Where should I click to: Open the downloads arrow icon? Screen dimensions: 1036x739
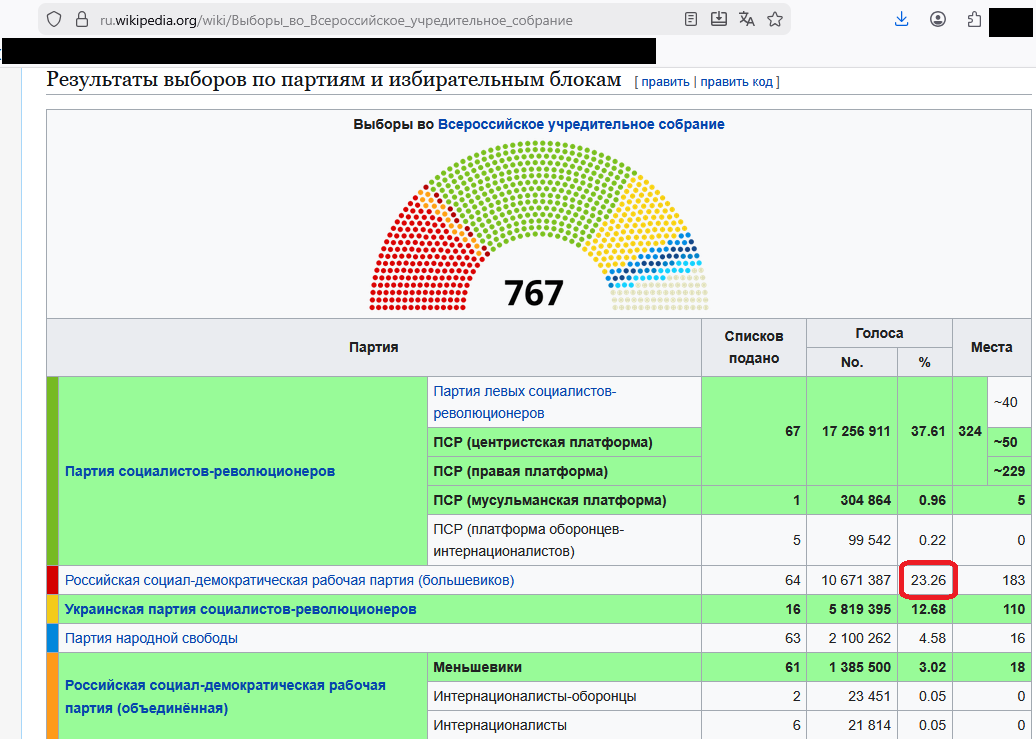click(x=901, y=19)
